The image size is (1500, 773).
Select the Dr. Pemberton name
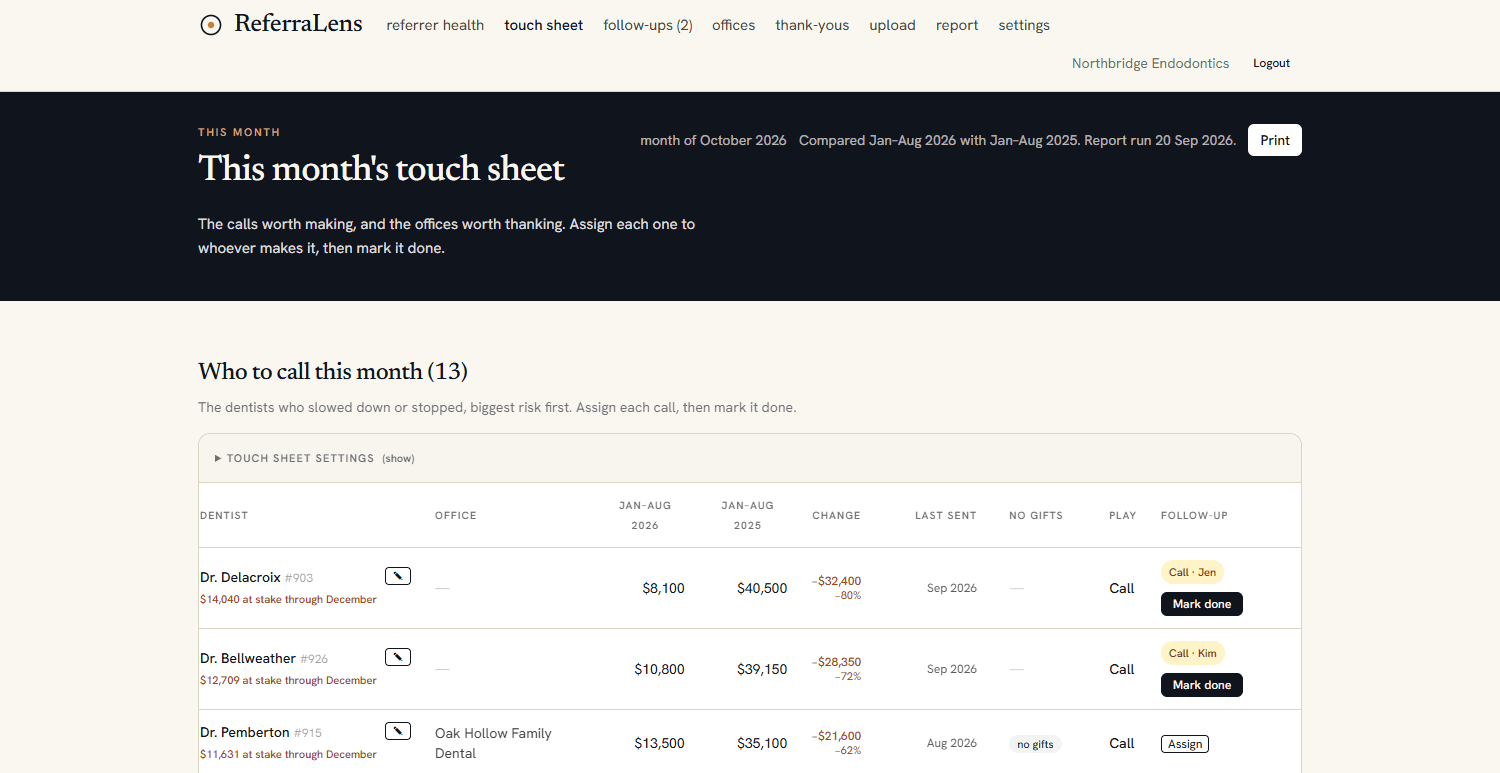click(x=245, y=732)
